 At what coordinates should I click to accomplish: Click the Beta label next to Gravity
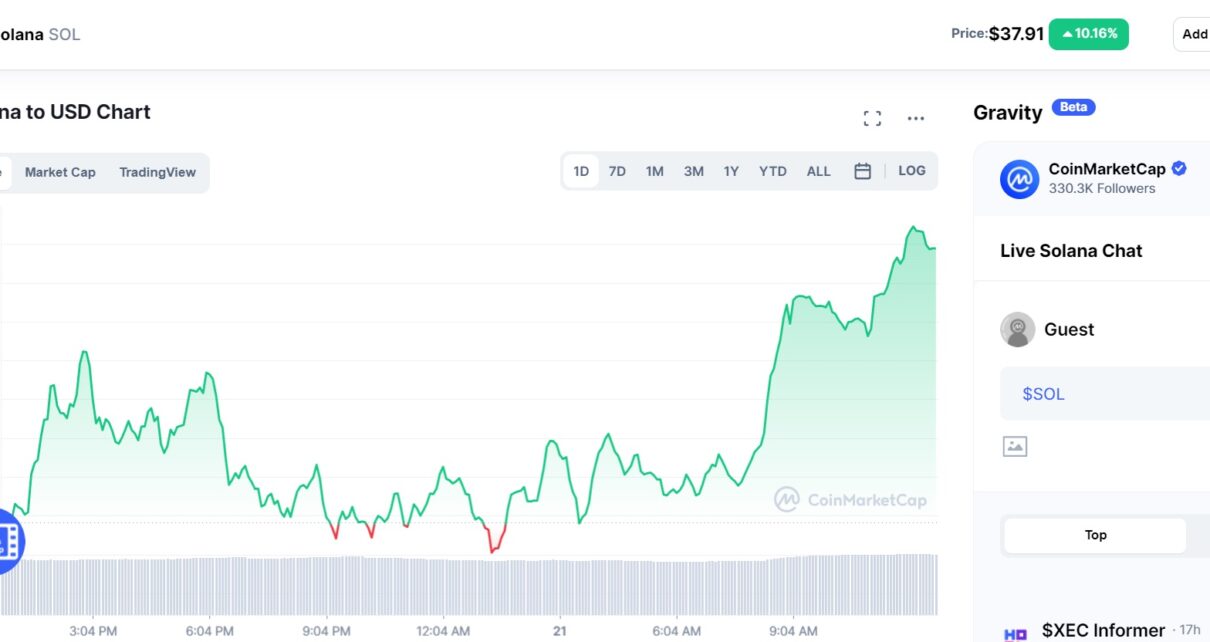tap(1073, 107)
